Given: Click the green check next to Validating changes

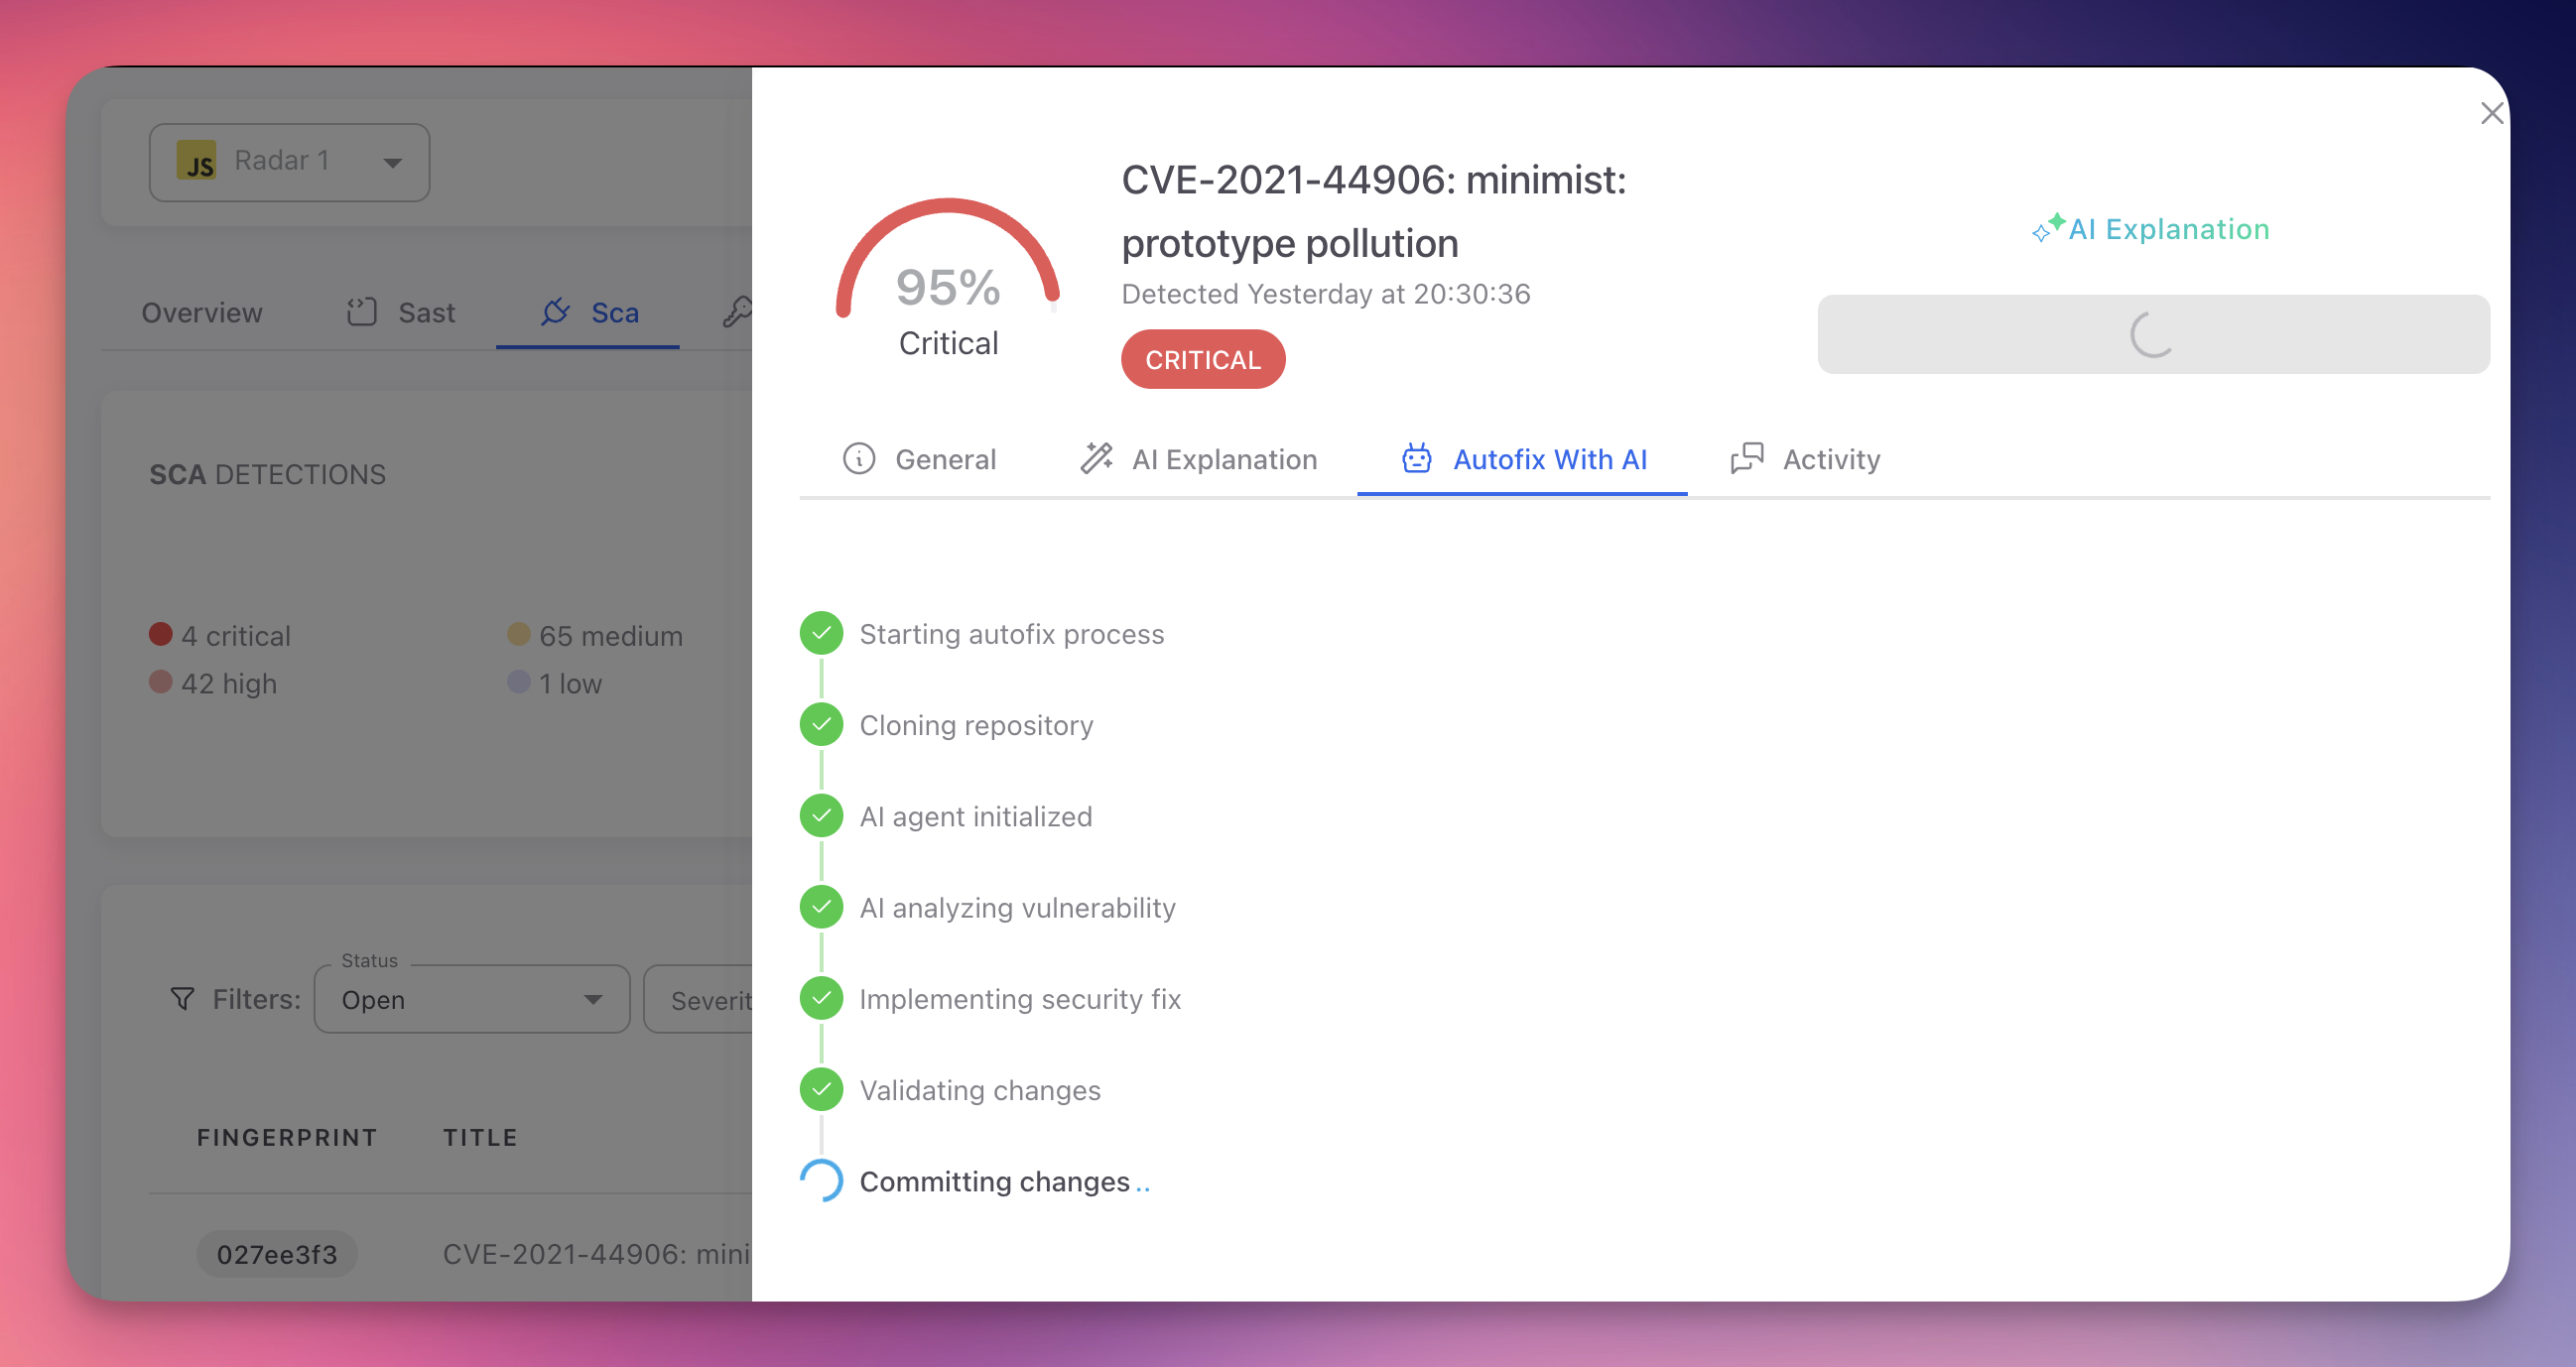Looking at the screenshot, I should pyautogui.click(x=821, y=1089).
